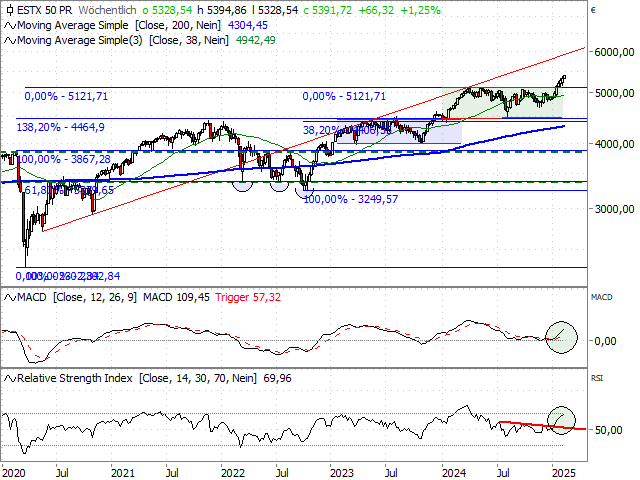Screen dimensions: 640x480
Task: Click the left 0,00% - 5121,71 Fibonacci label
Action: pos(66,96)
